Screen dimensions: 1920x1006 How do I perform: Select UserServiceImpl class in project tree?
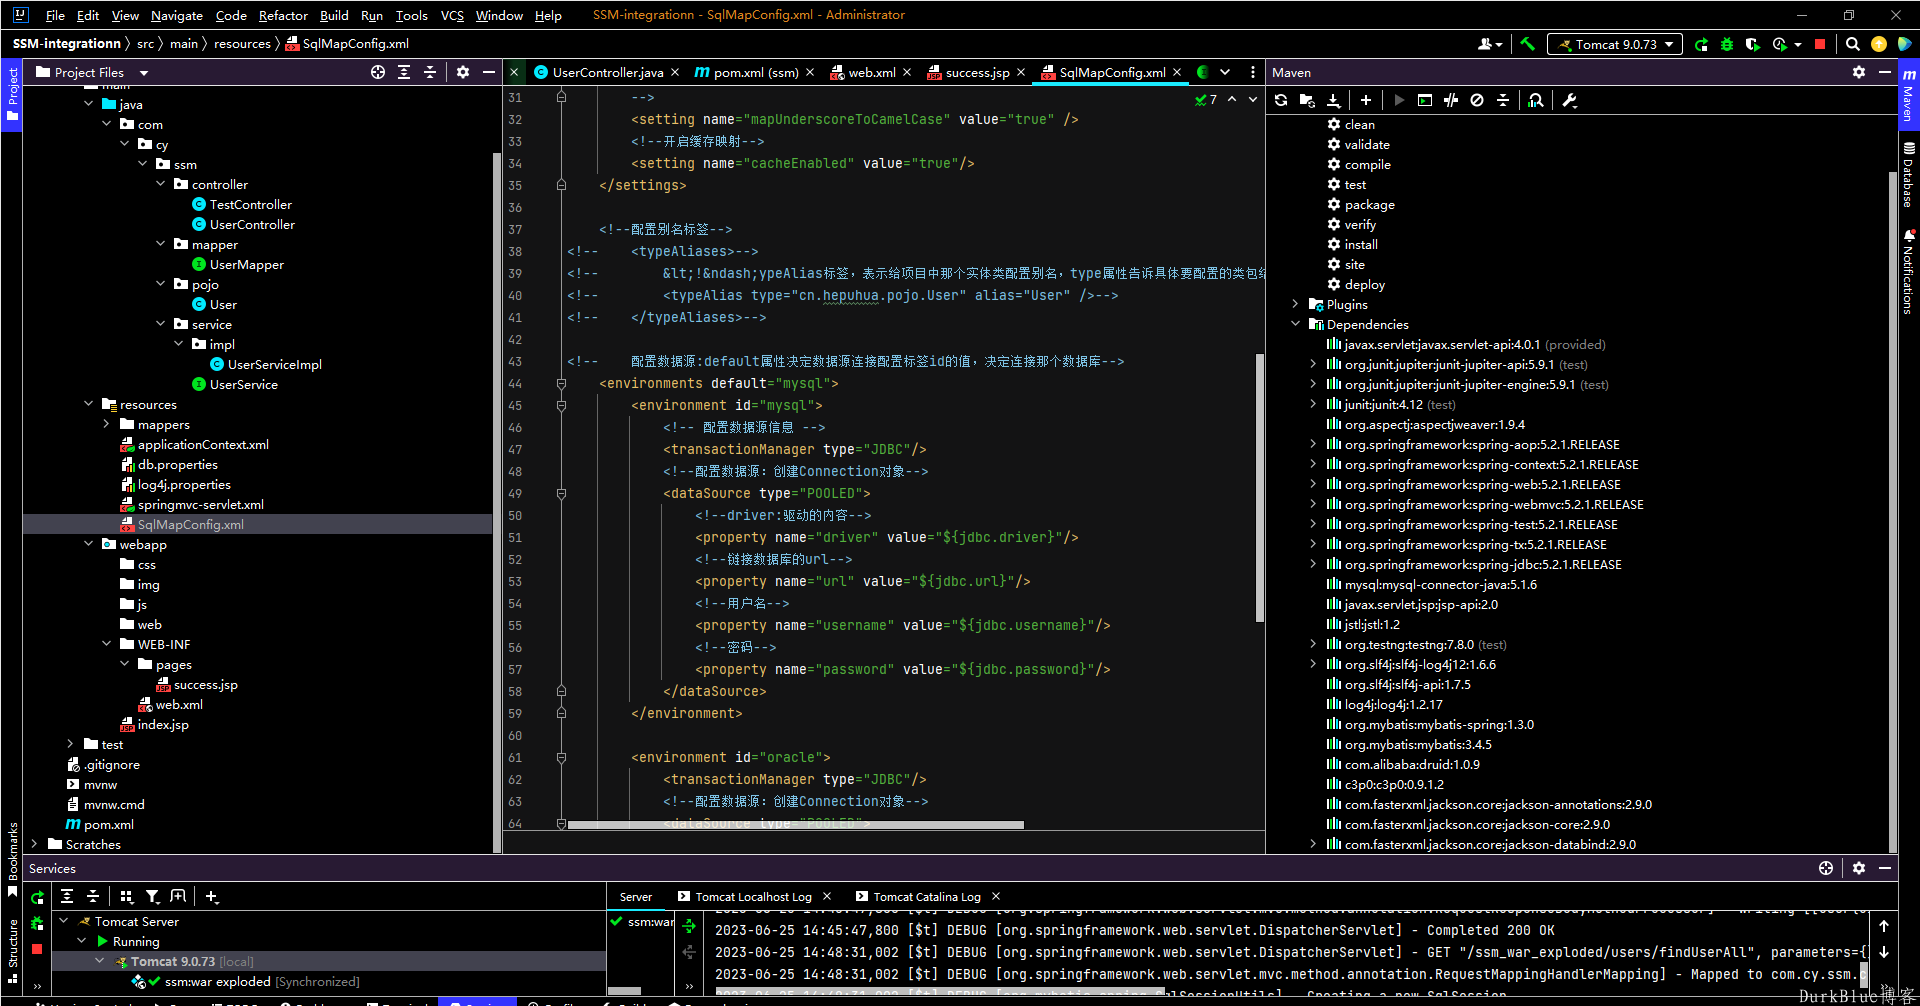pos(265,364)
